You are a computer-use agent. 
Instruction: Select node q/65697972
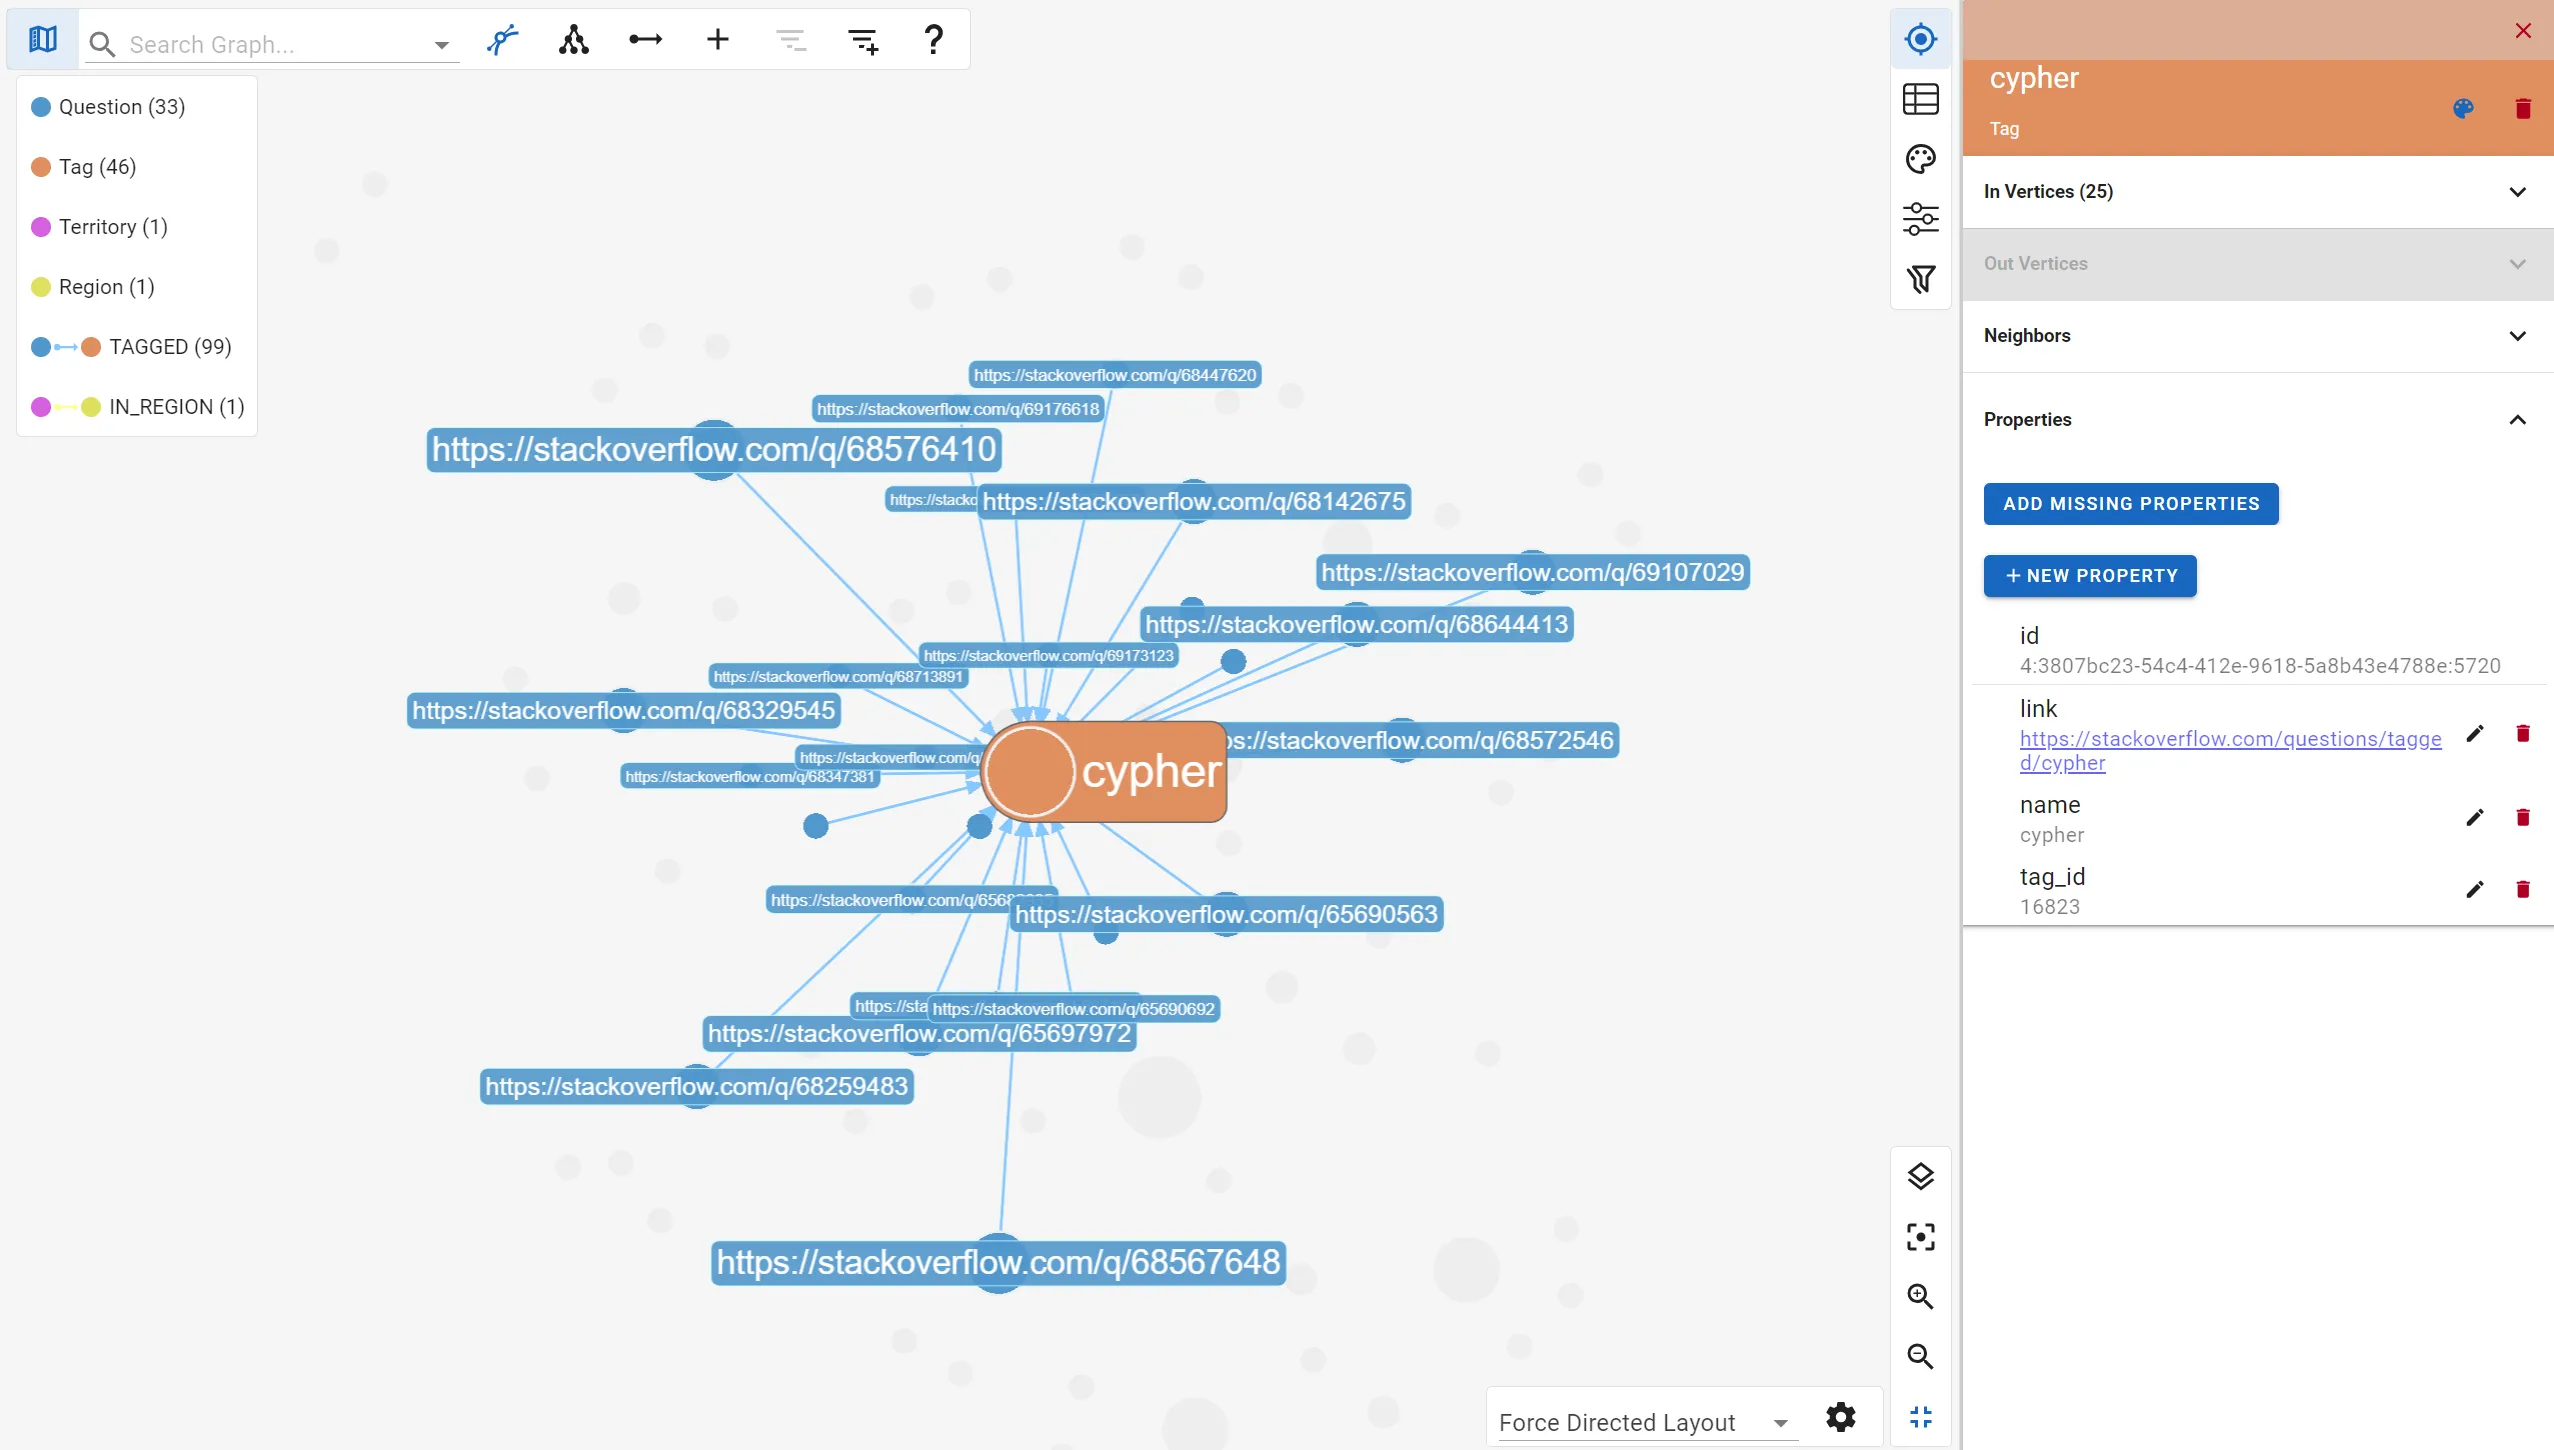(x=919, y=1033)
